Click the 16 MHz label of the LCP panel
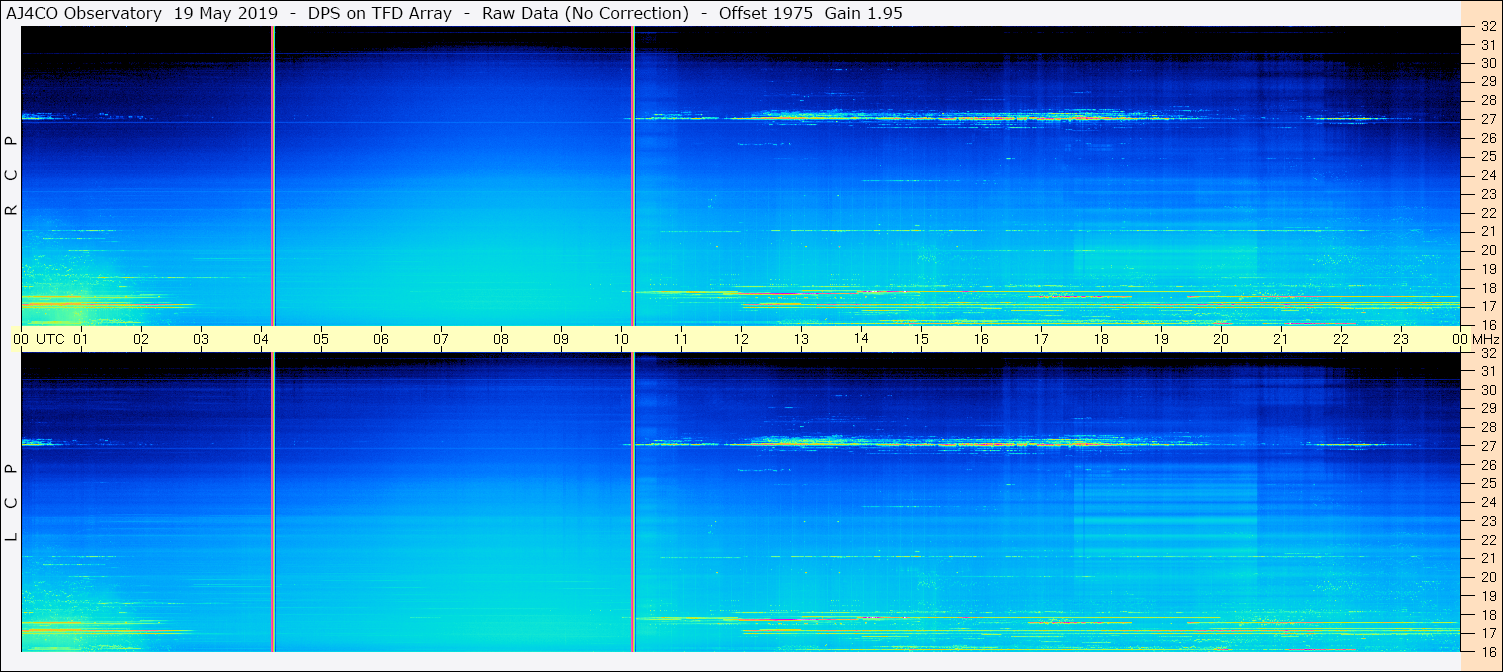 (x=1488, y=651)
